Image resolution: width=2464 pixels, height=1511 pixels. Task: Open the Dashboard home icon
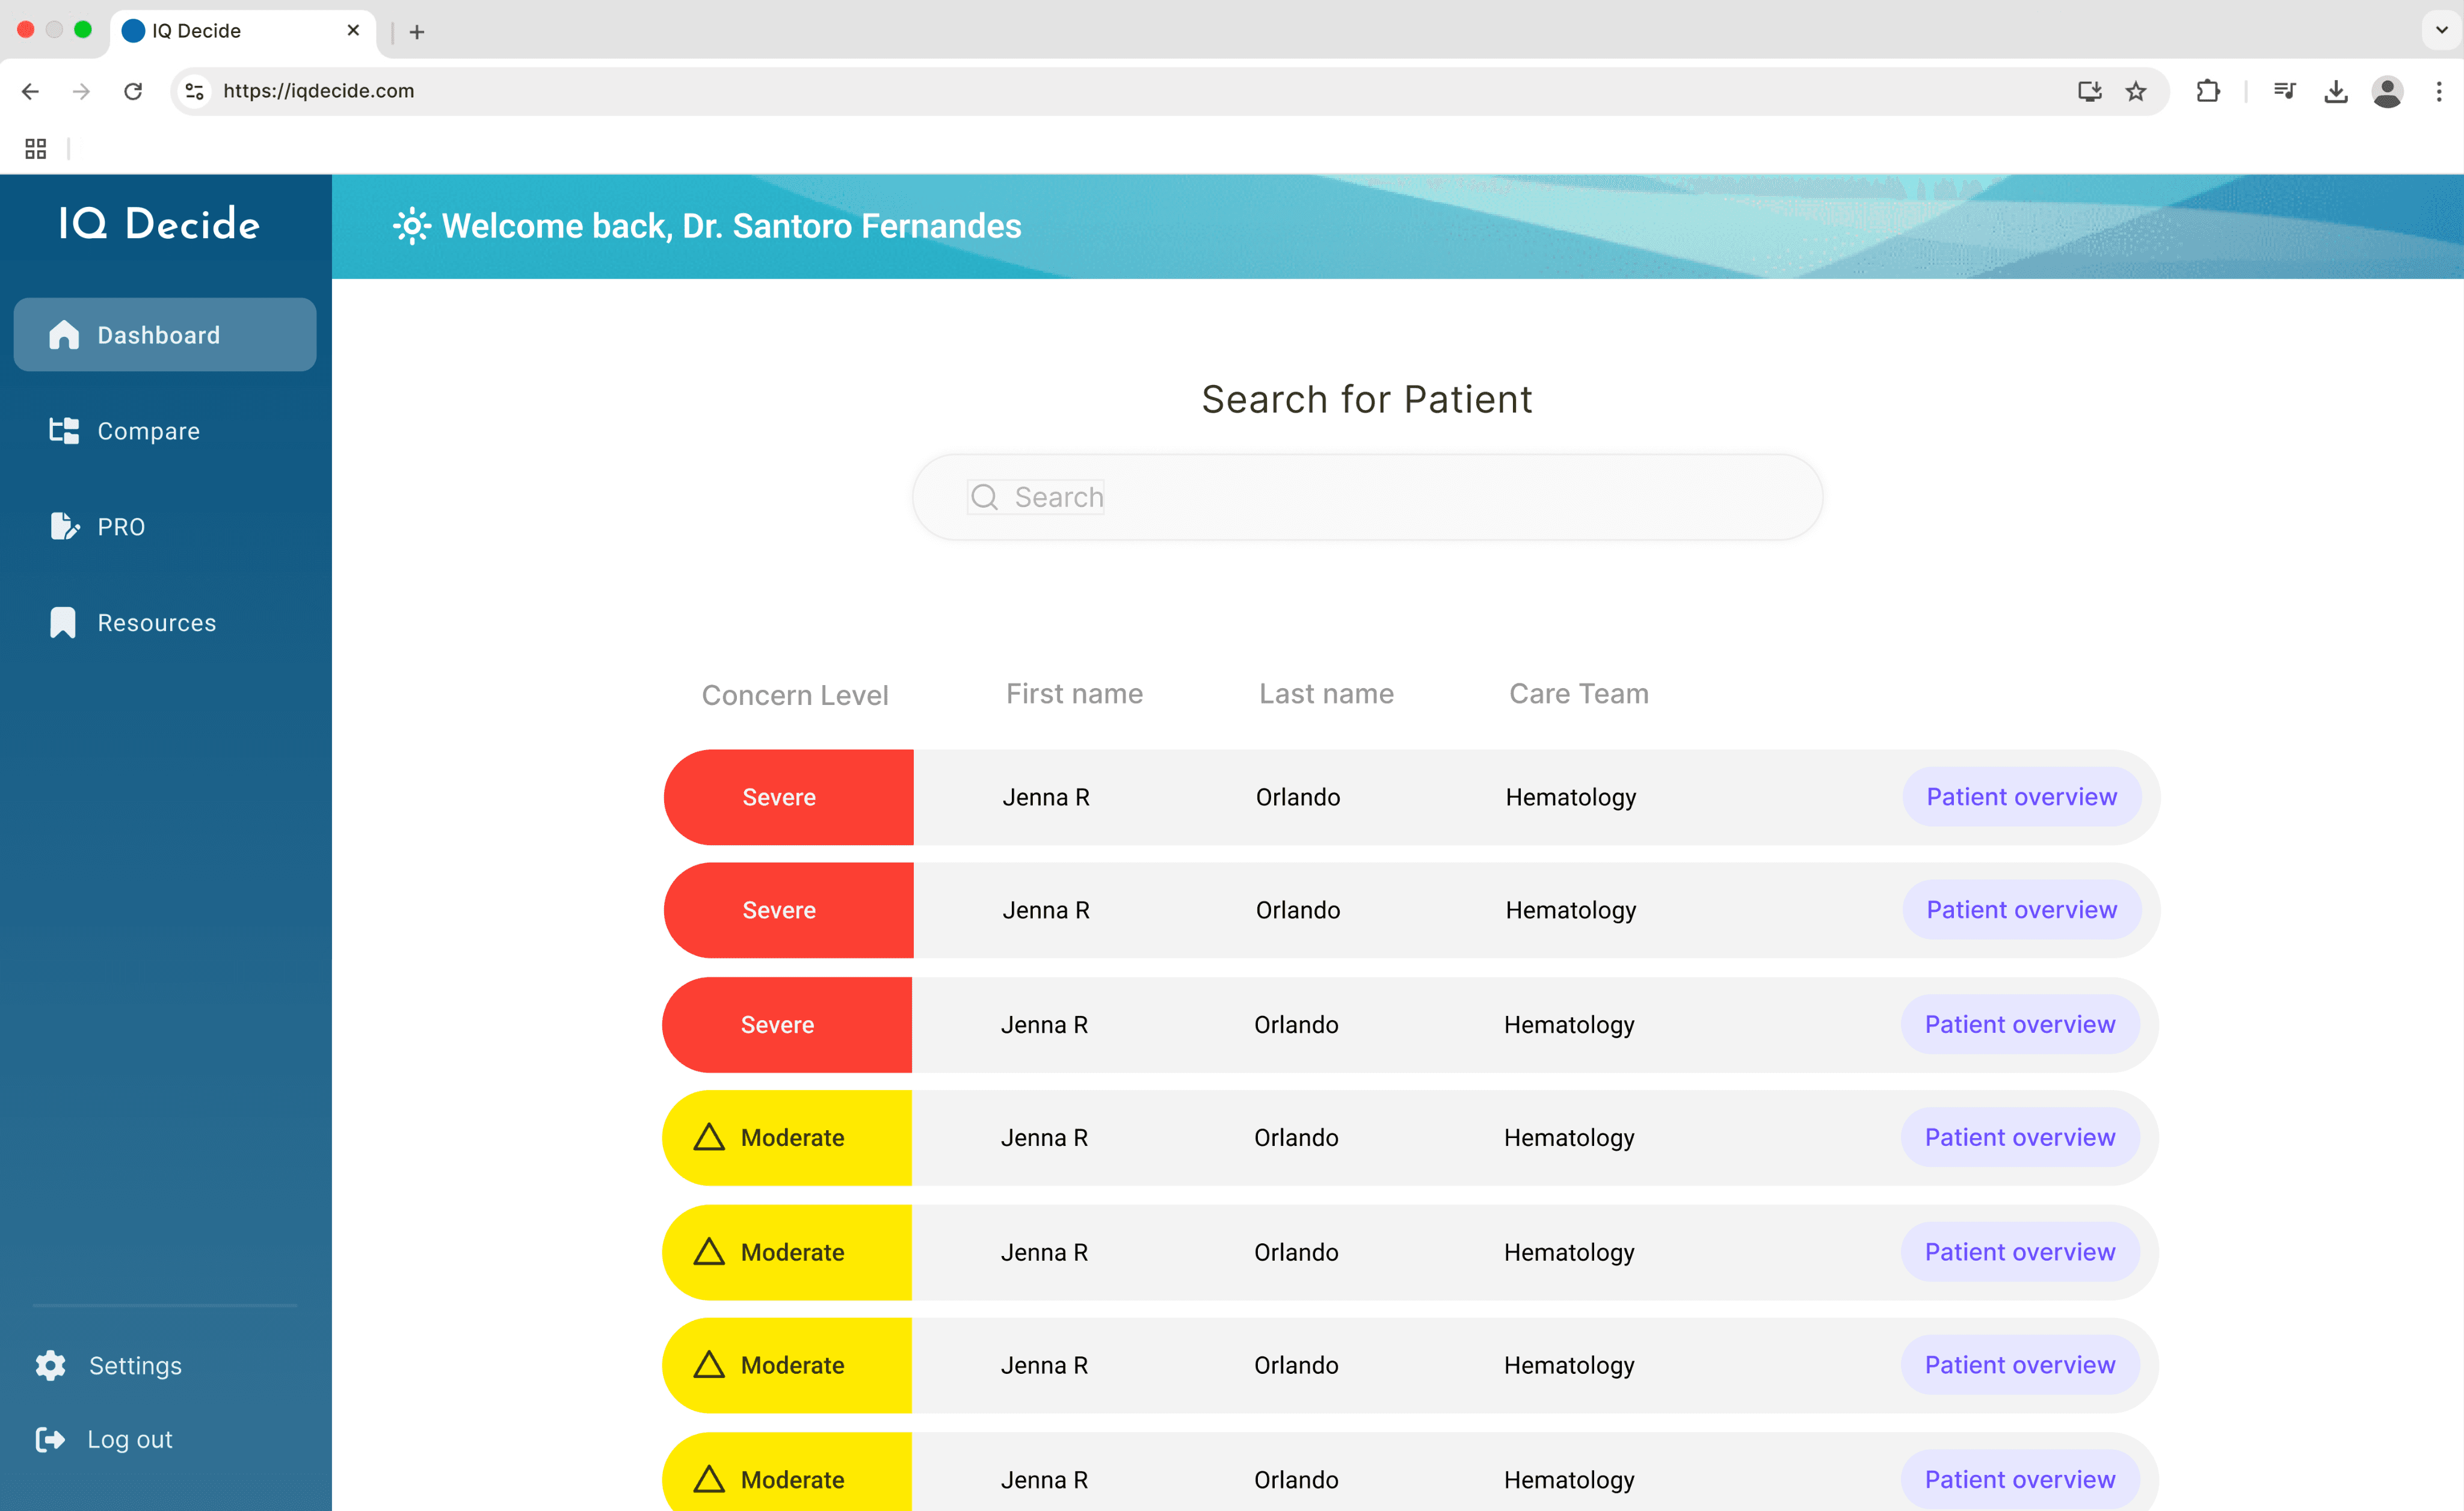pyautogui.click(x=64, y=335)
